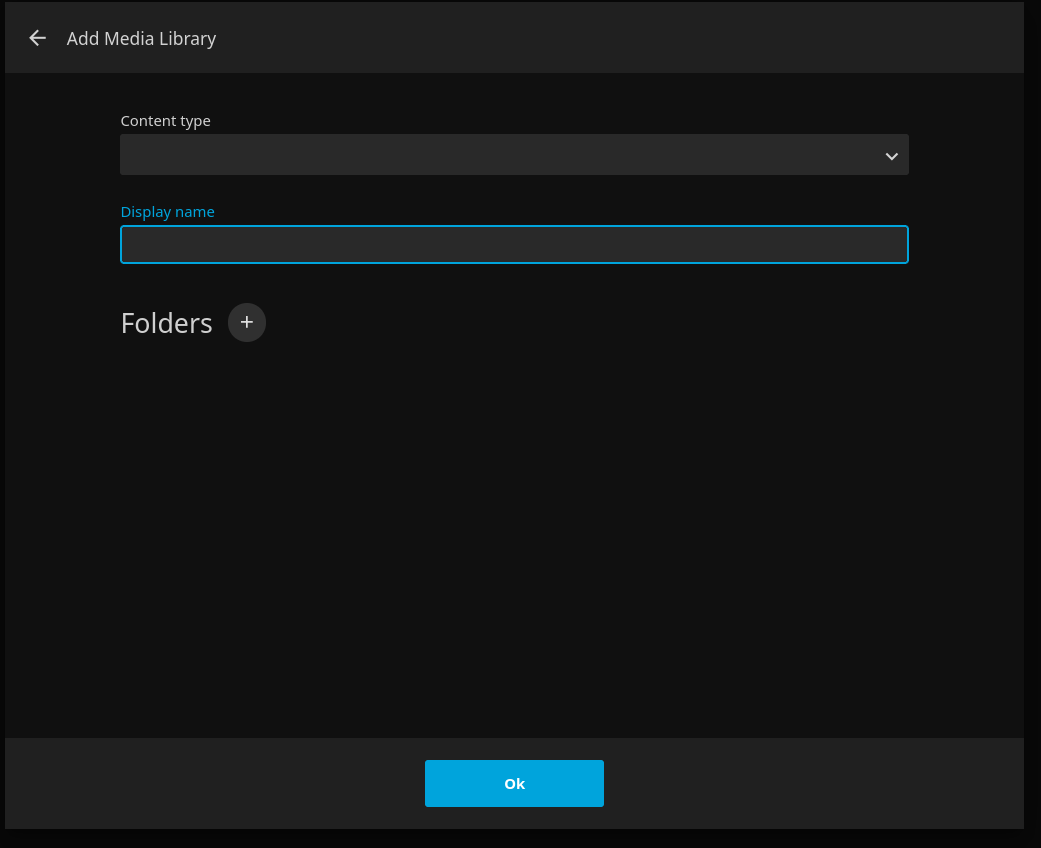Image resolution: width=1041 pixels, height=848 pixels.
Task: Confirm with the Ok button
Action: [514, 784]
